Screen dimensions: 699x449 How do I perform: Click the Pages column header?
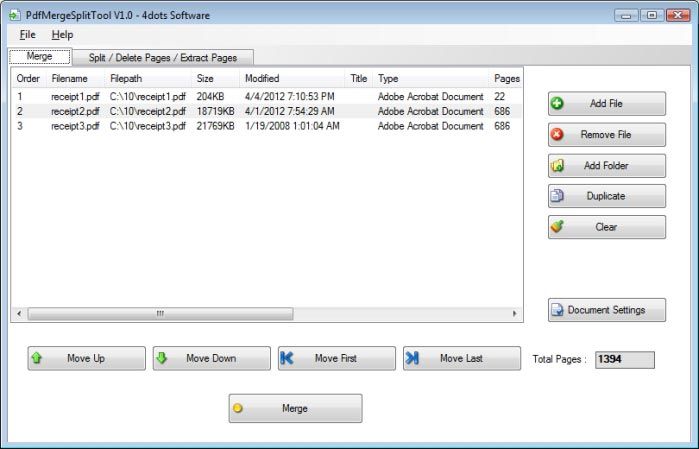coord(506,78)
